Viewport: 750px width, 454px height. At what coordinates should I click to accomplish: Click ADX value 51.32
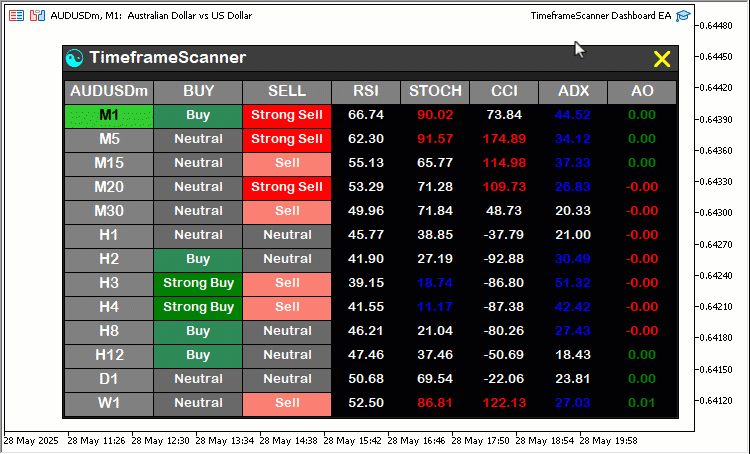(x=573, y=283)
